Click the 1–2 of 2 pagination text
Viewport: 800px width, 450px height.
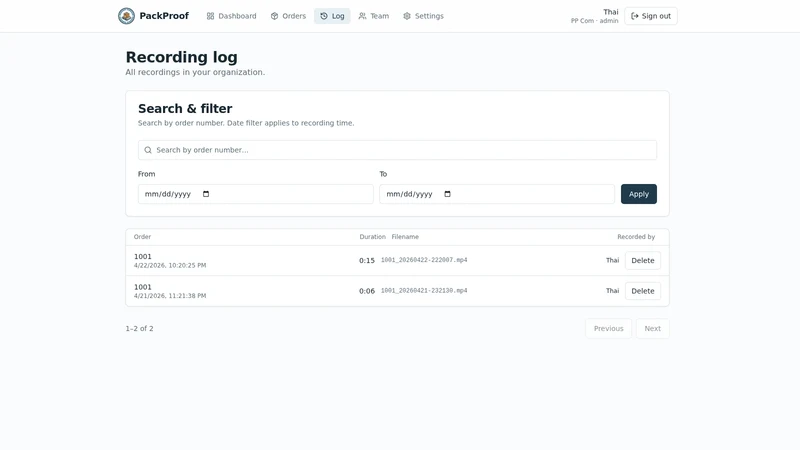(139, 329)
